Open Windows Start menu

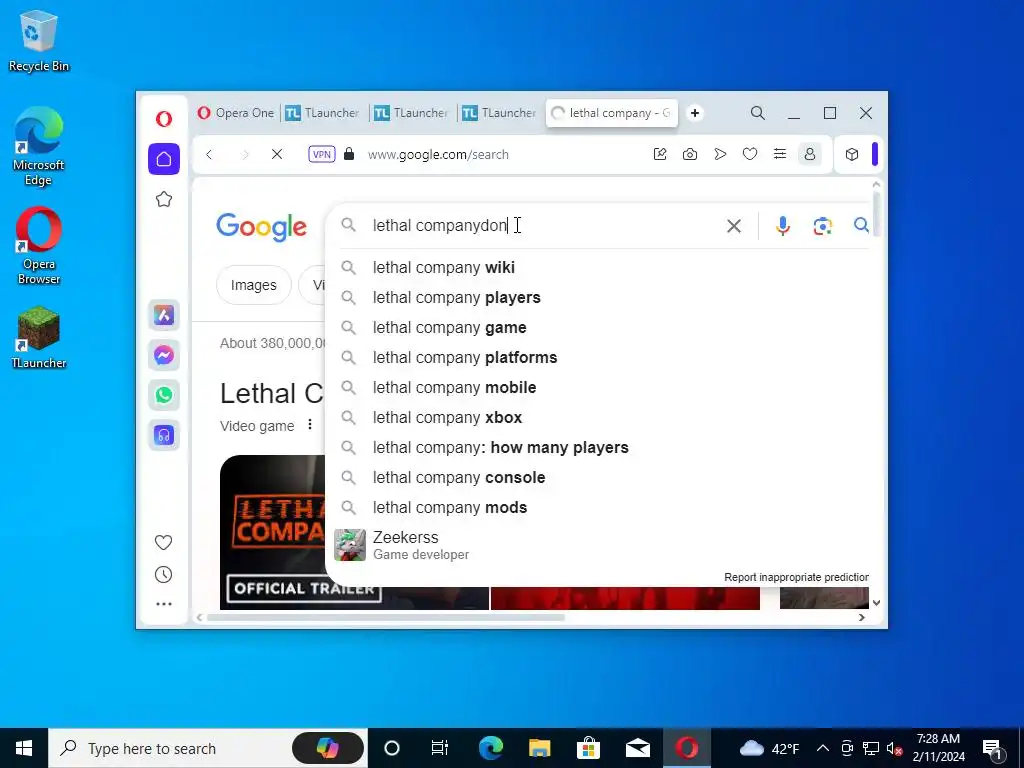pyautogui.click(x=24, y=748)
